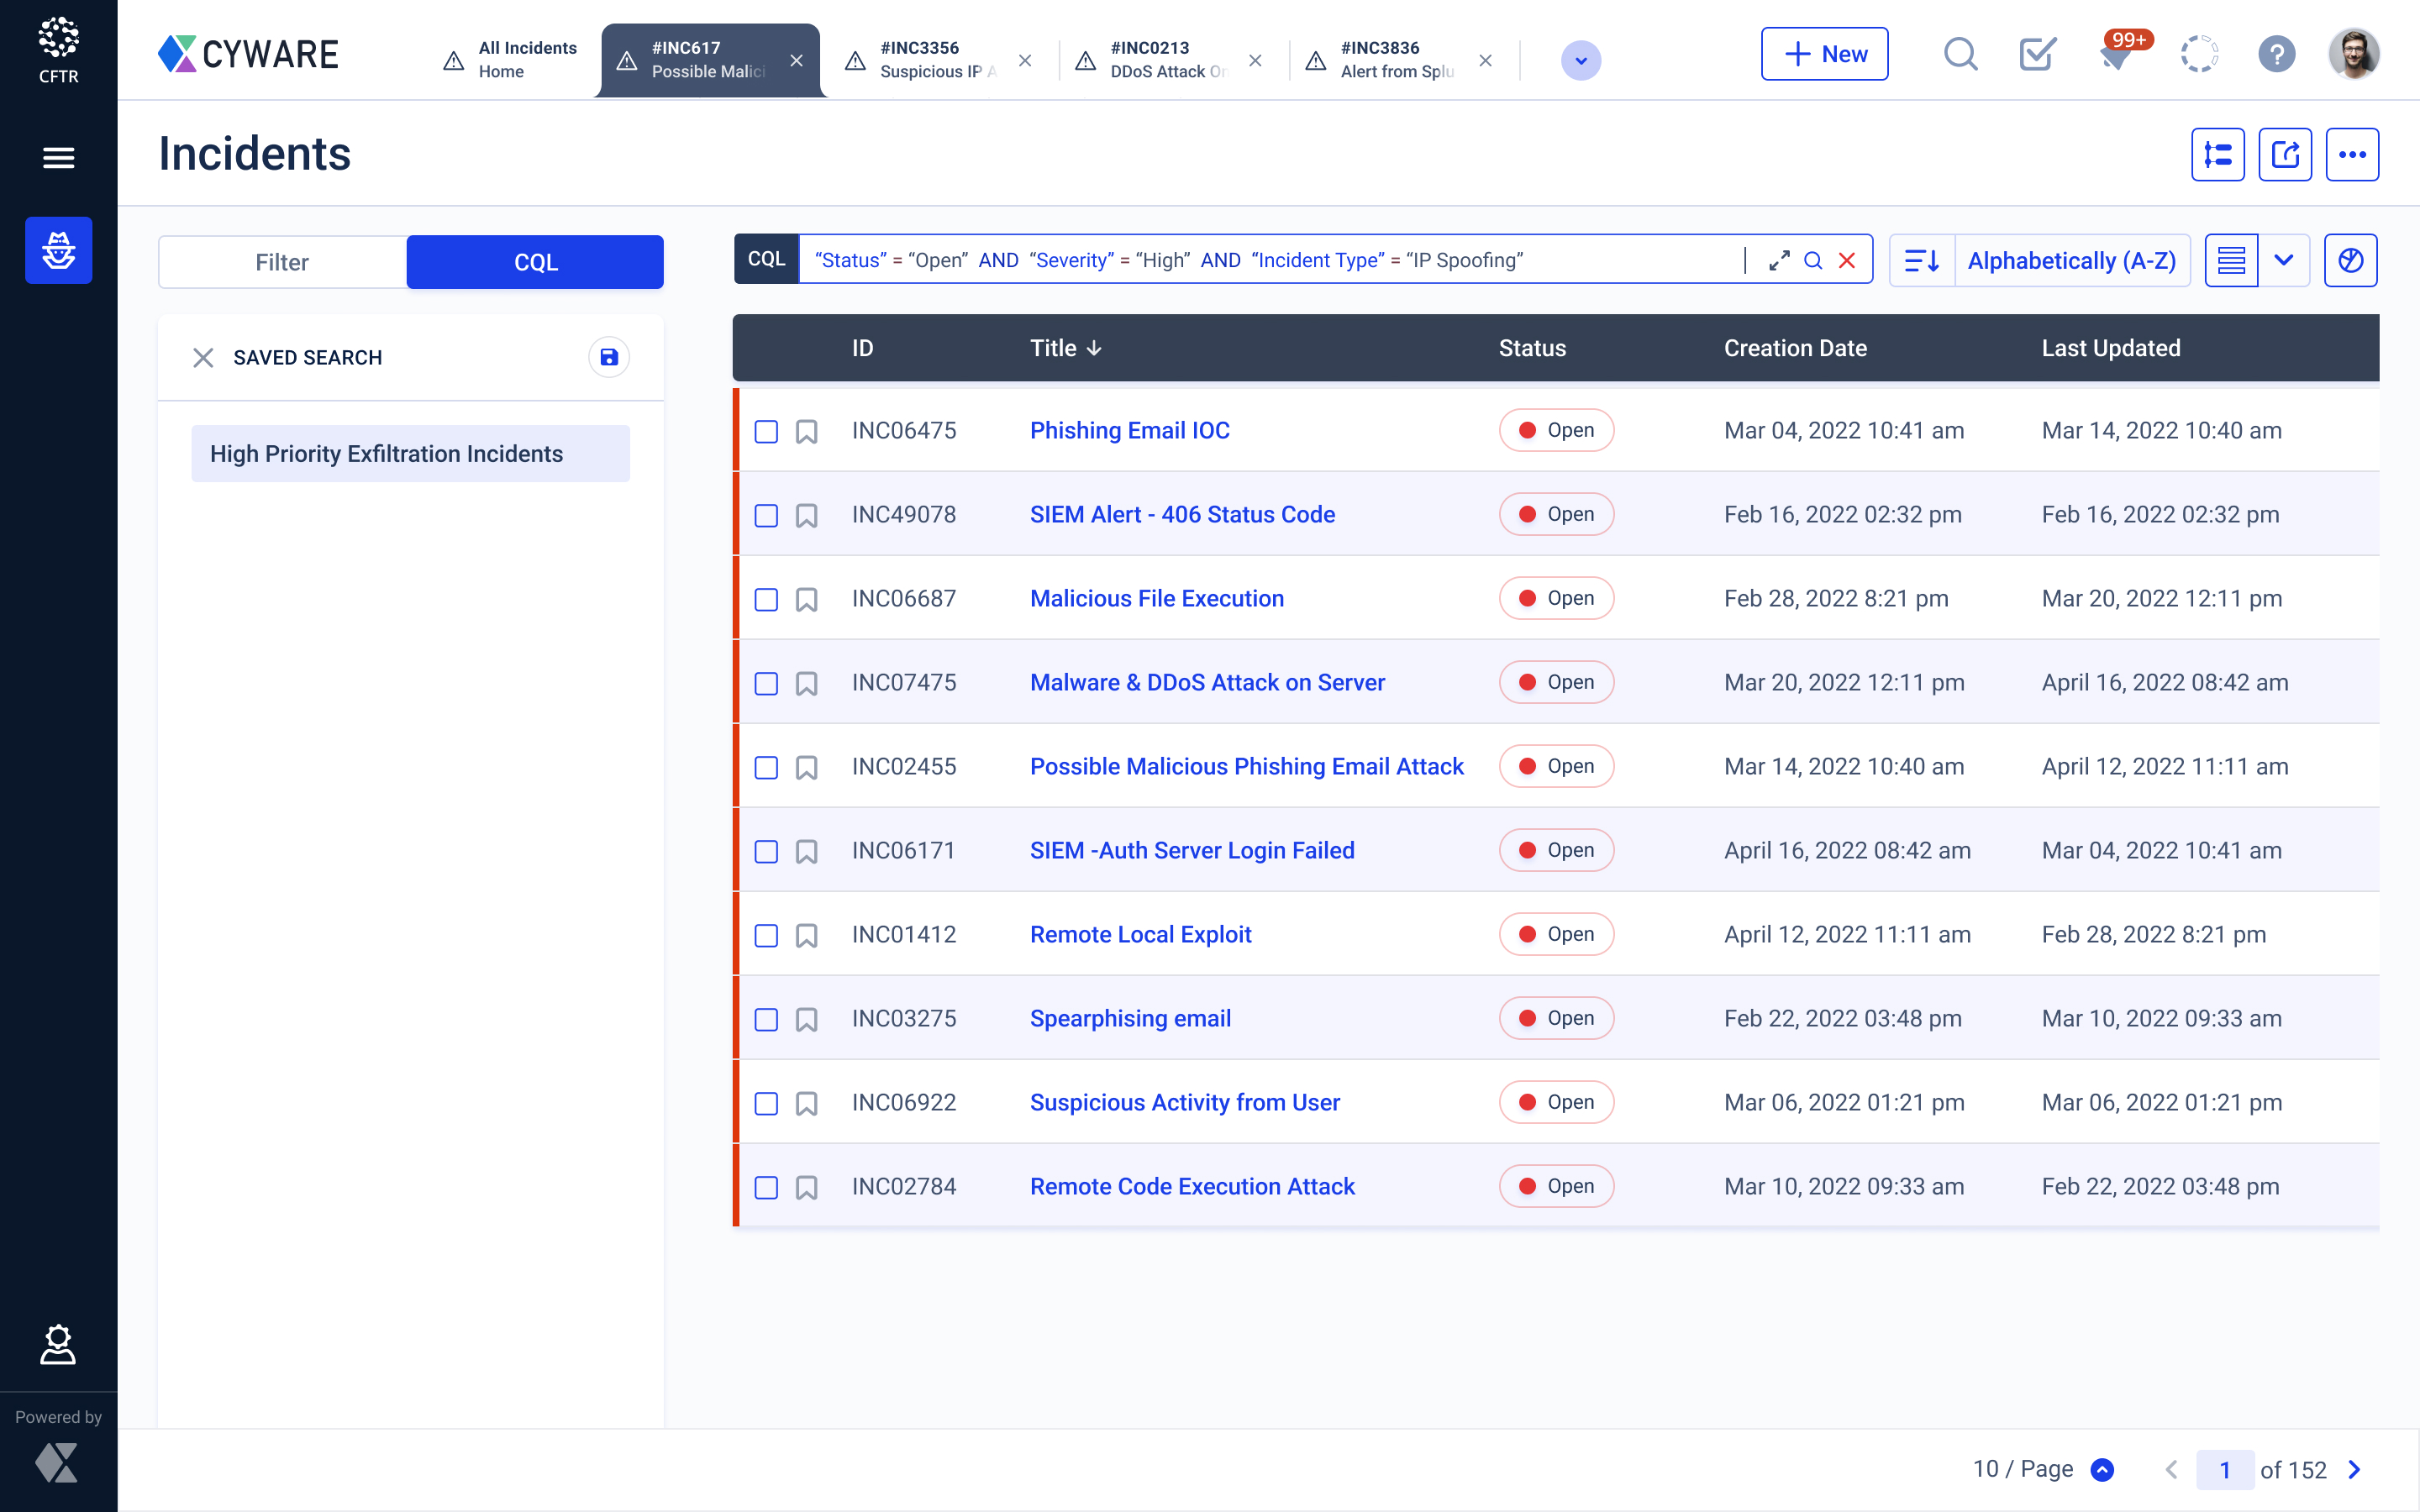Open the sidebar hamburger menu
The image size is (2420, 1512).
(x=58, y=157)
